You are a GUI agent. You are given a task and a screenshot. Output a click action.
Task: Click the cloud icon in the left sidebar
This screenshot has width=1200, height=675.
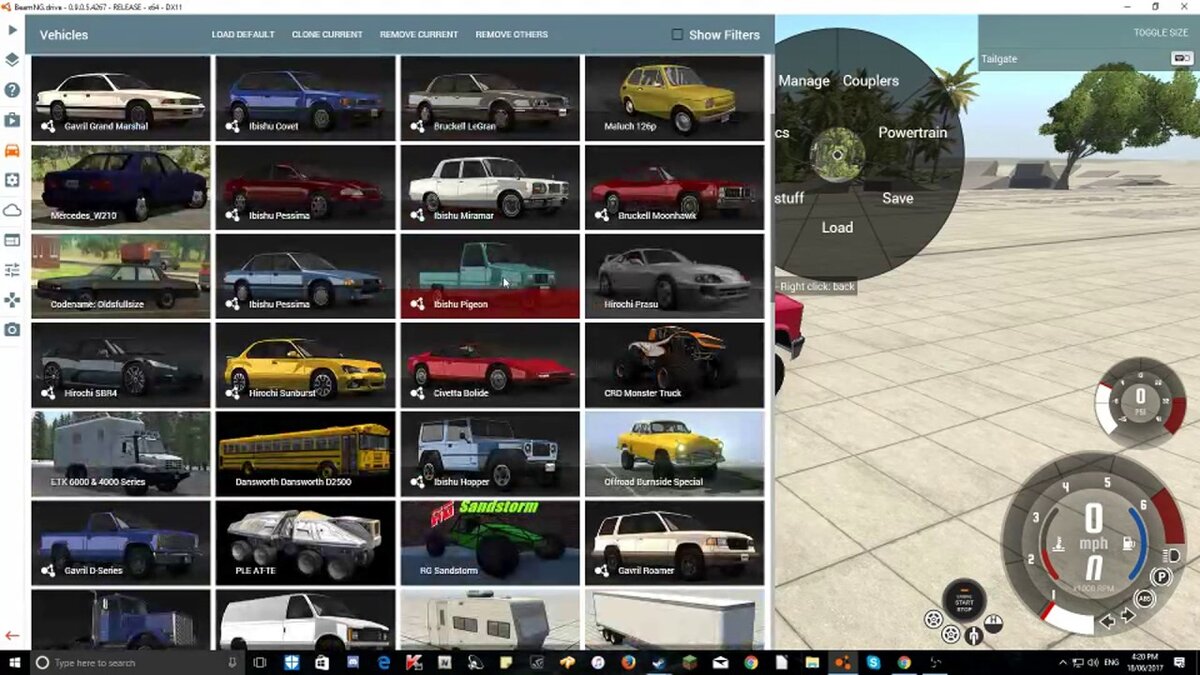12,210
